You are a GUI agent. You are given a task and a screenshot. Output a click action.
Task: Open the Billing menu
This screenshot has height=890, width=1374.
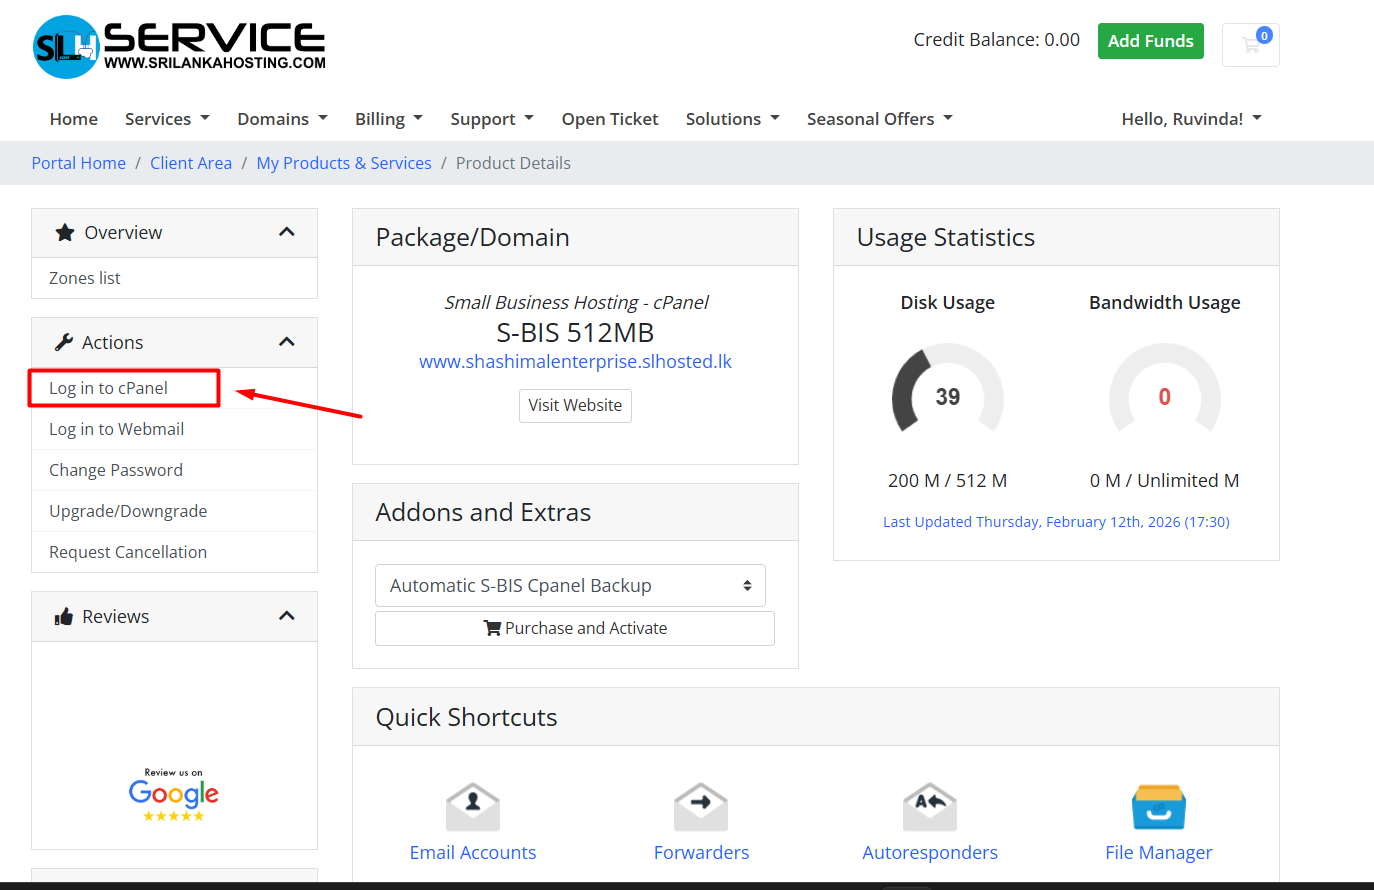click(x=388, y=119)
